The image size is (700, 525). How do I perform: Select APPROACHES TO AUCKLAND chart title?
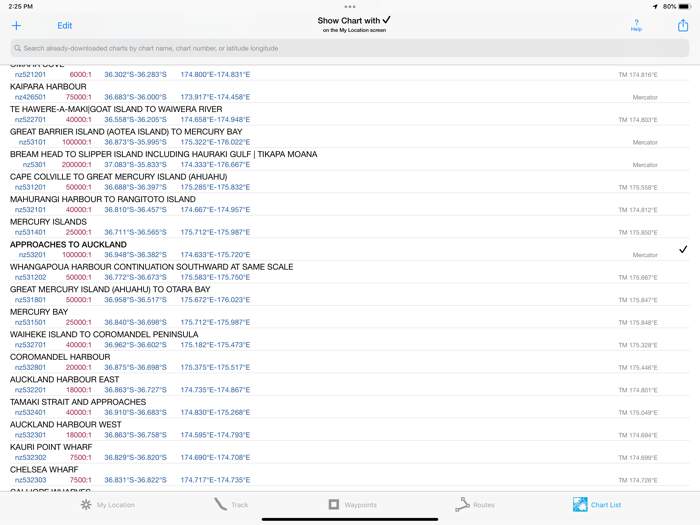tap(68, 245)
